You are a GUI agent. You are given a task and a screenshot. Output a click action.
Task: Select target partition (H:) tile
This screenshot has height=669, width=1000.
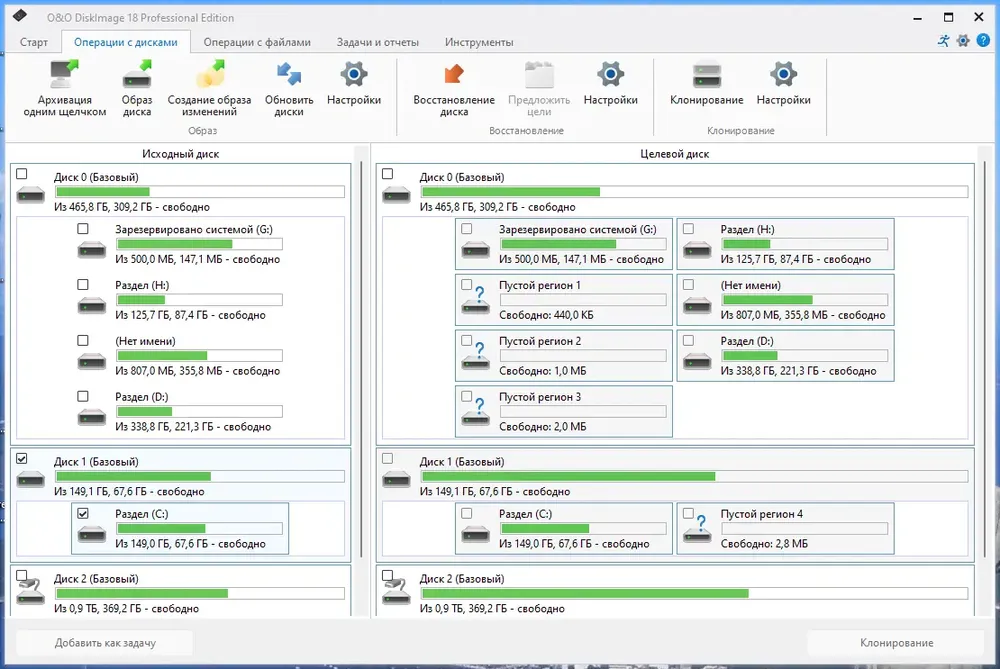pos(785,244)
